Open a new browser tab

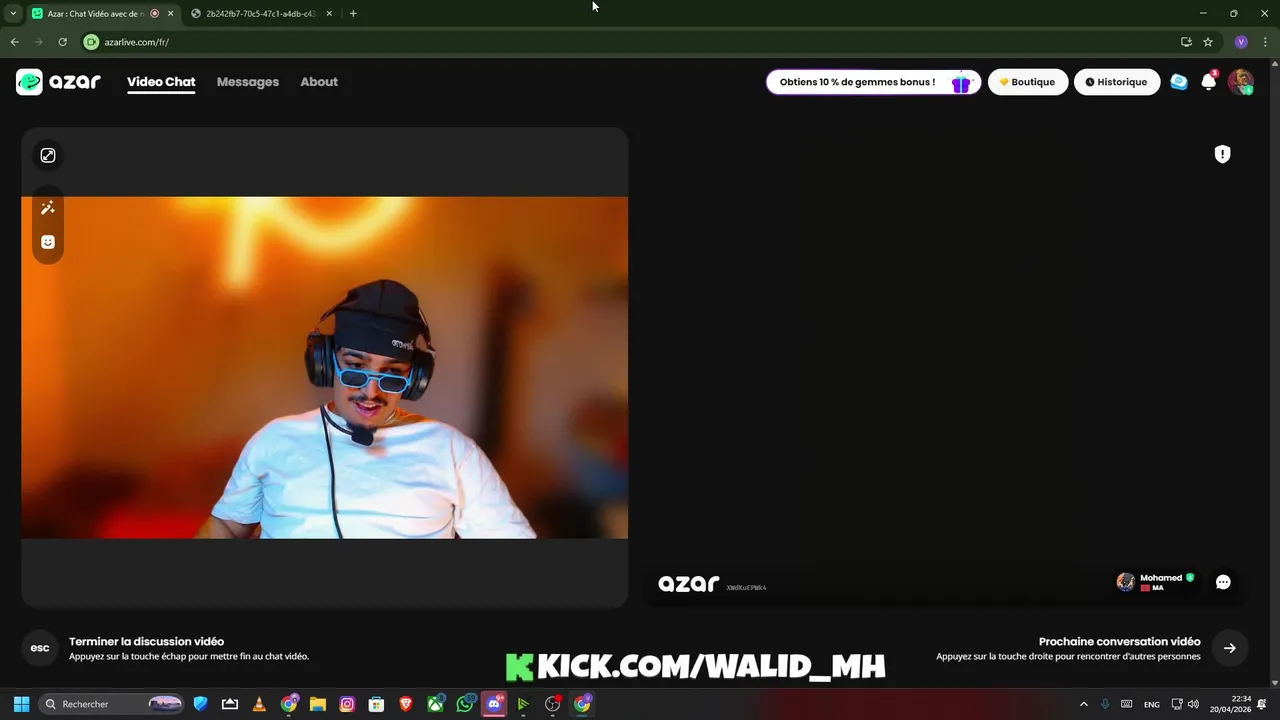click(353, 14)
